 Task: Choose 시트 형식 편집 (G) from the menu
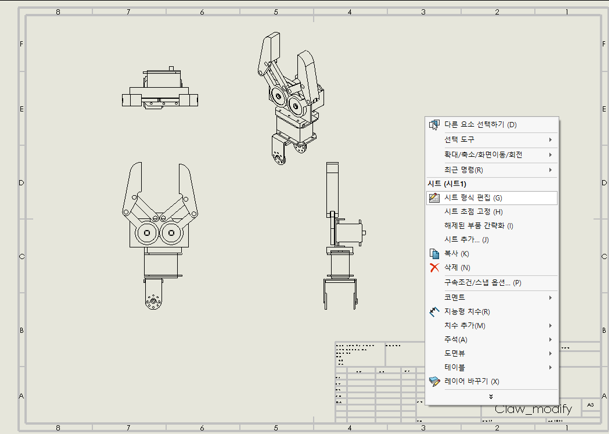492,198
